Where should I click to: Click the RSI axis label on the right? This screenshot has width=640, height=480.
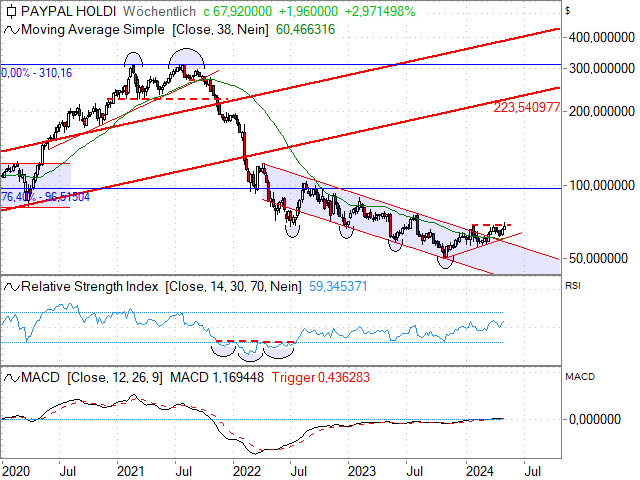pyautogui.click(x=573, y=286)
